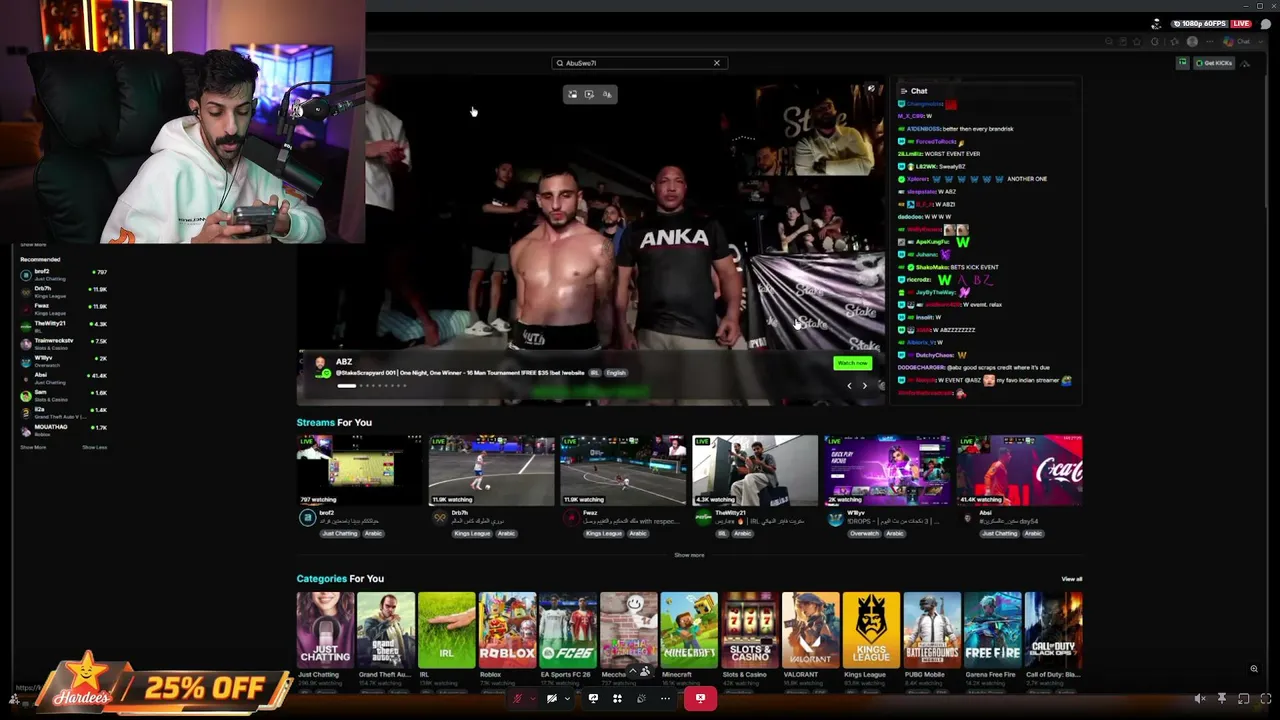Viewport: 1280px width, 720px height.
Task: Open Absi channel in Recommended list
Action: (64, 377)
